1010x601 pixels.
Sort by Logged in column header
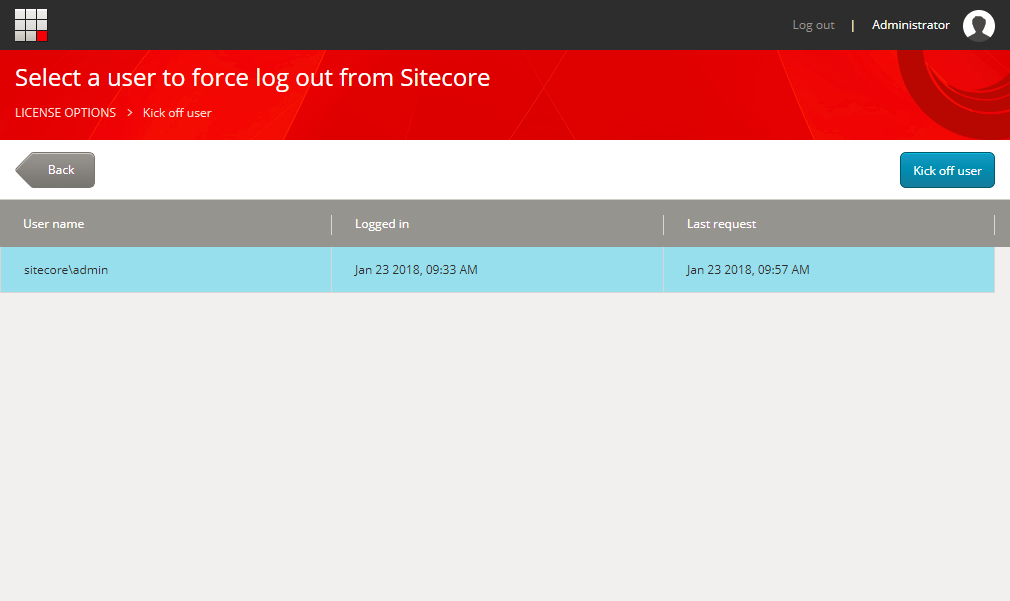click(497, 224)
